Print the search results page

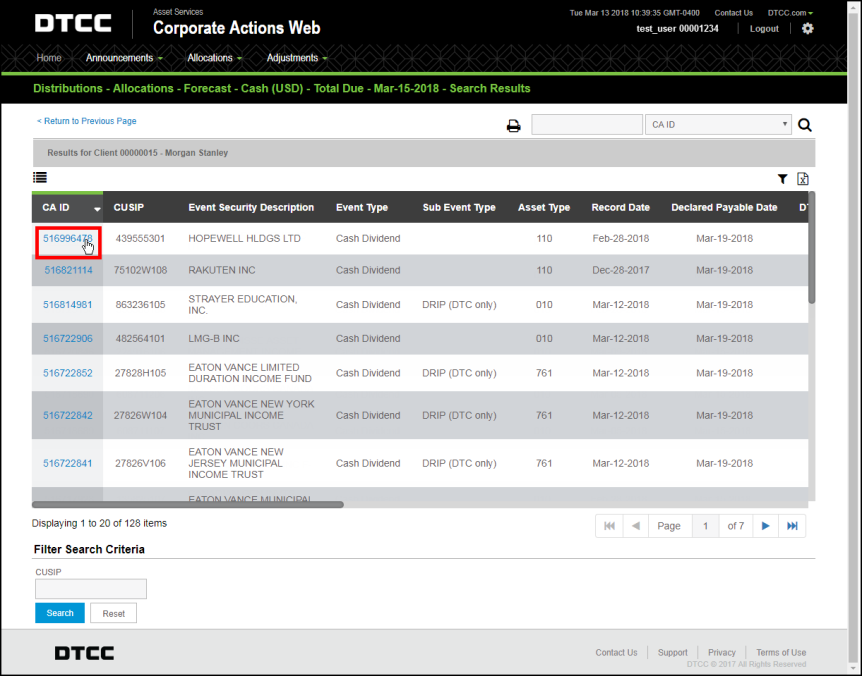[x=513, y=126]
